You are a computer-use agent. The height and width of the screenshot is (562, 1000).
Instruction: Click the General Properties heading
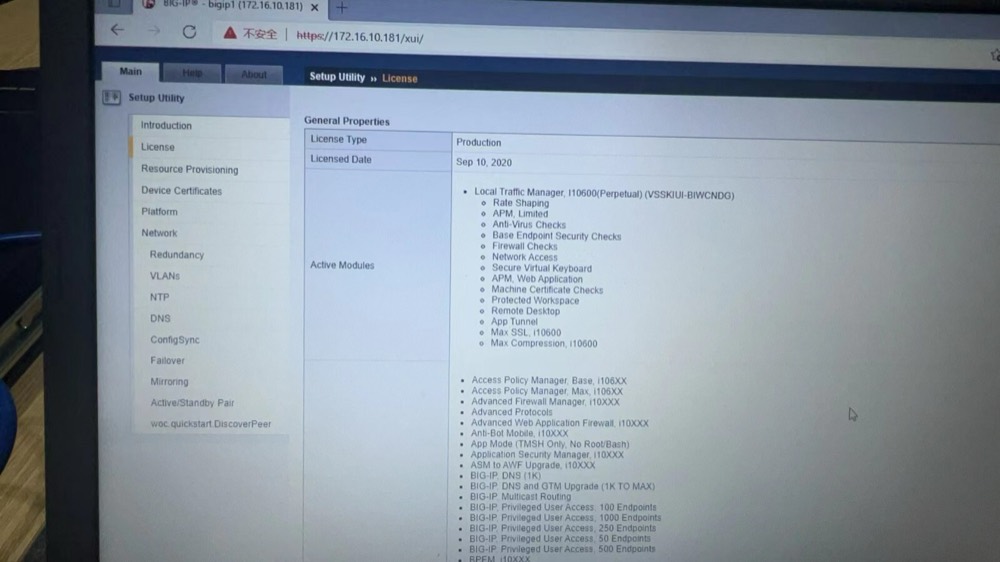click(x=346, y=121)
